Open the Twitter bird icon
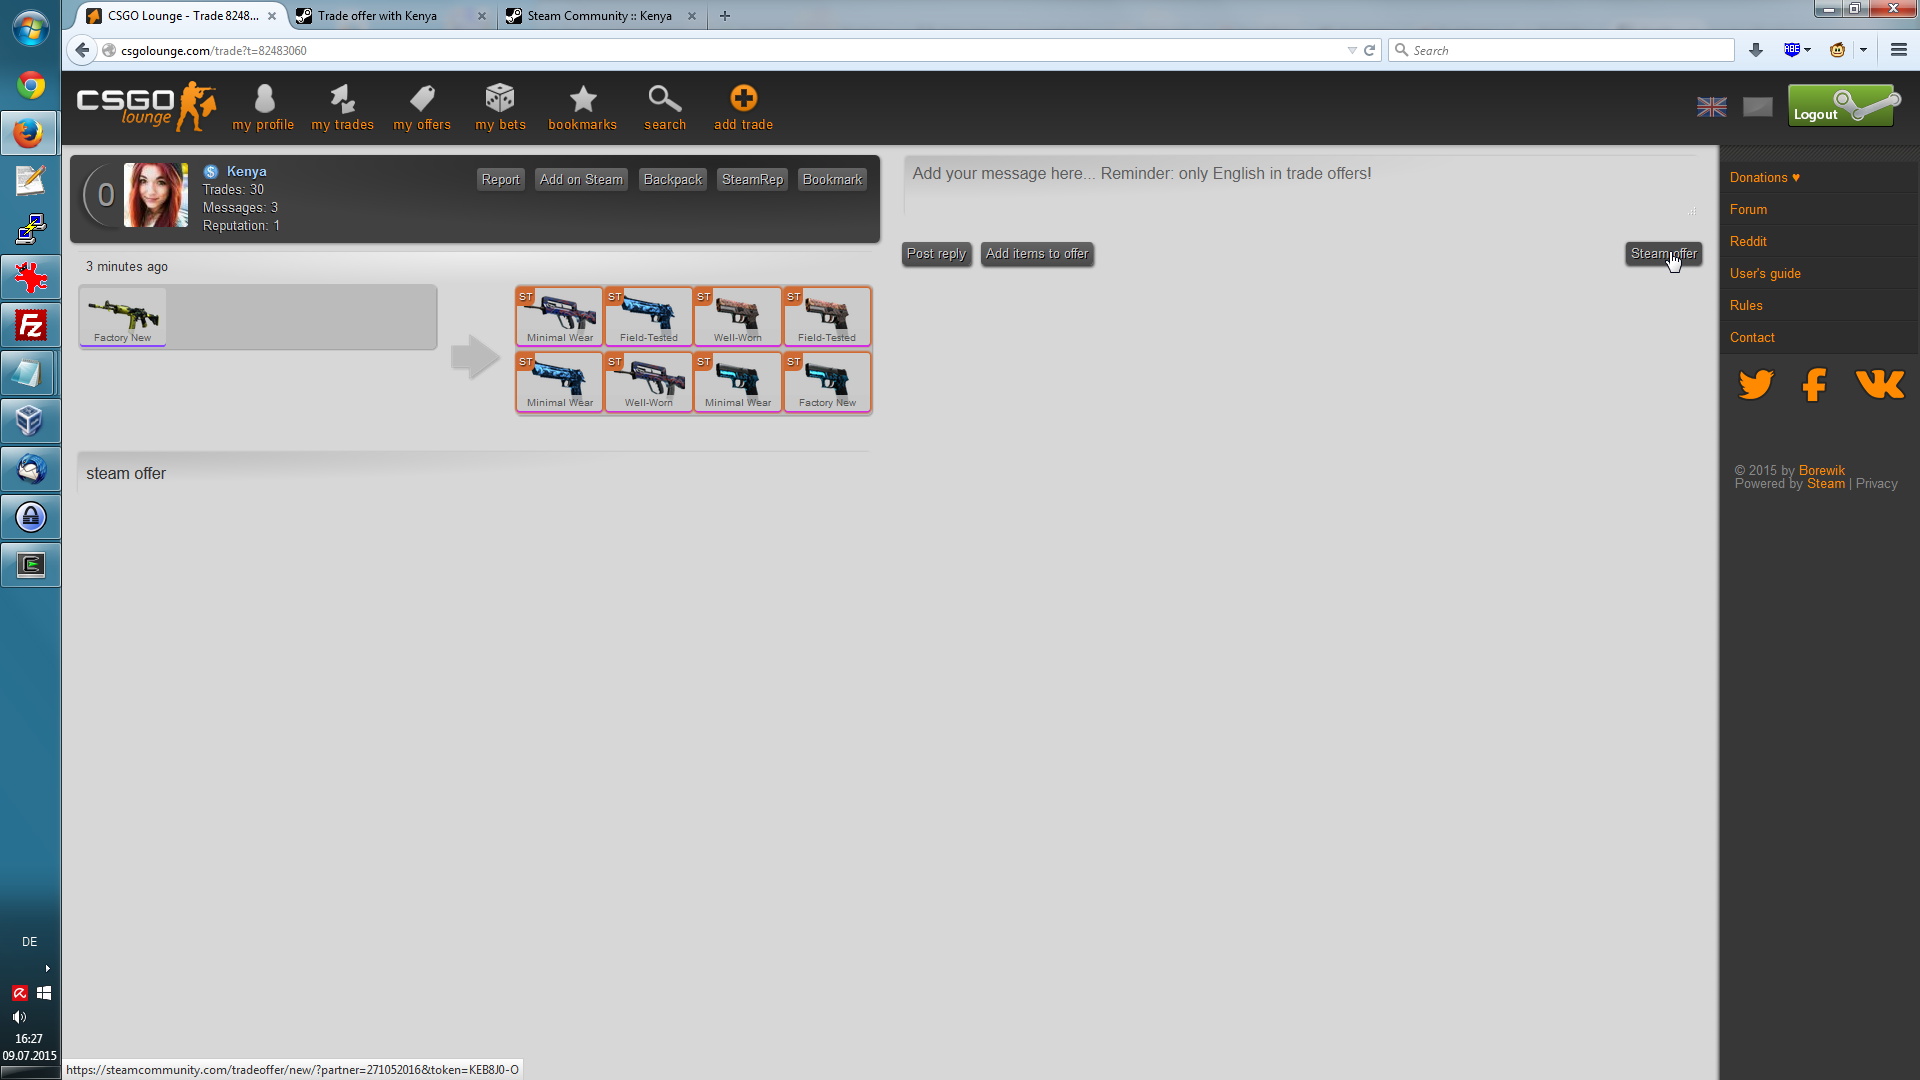 1756,384
